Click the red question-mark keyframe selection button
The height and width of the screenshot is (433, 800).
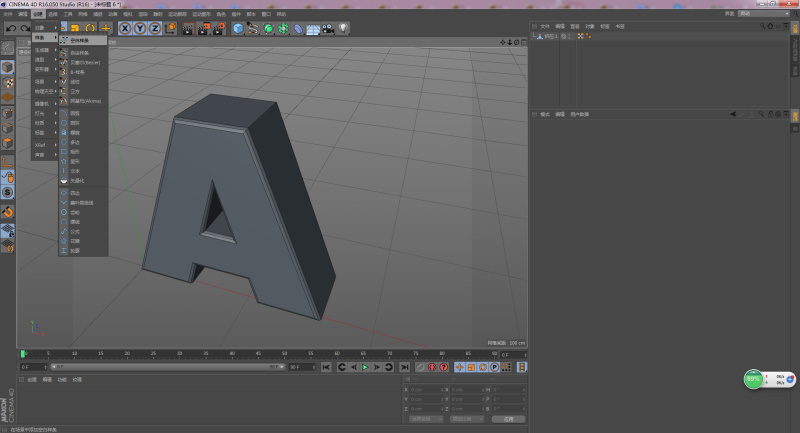(x=444, y=367)
